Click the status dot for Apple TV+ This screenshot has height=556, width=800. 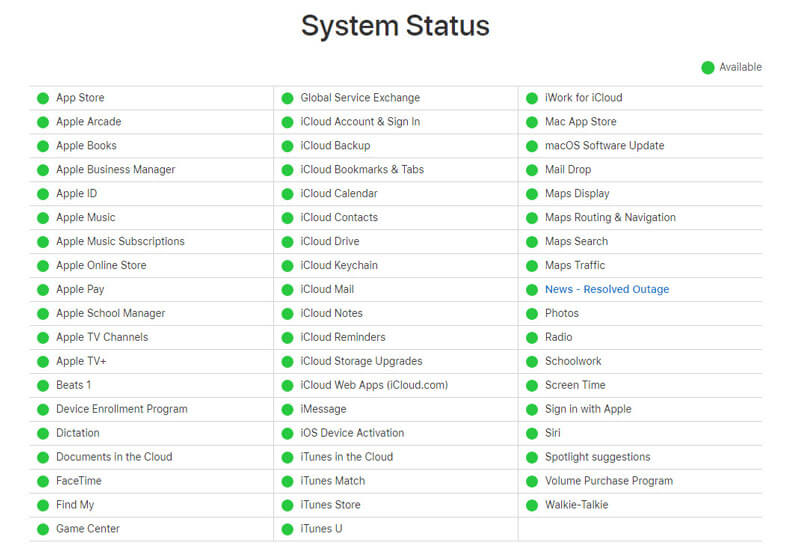[x=43, y=362]
